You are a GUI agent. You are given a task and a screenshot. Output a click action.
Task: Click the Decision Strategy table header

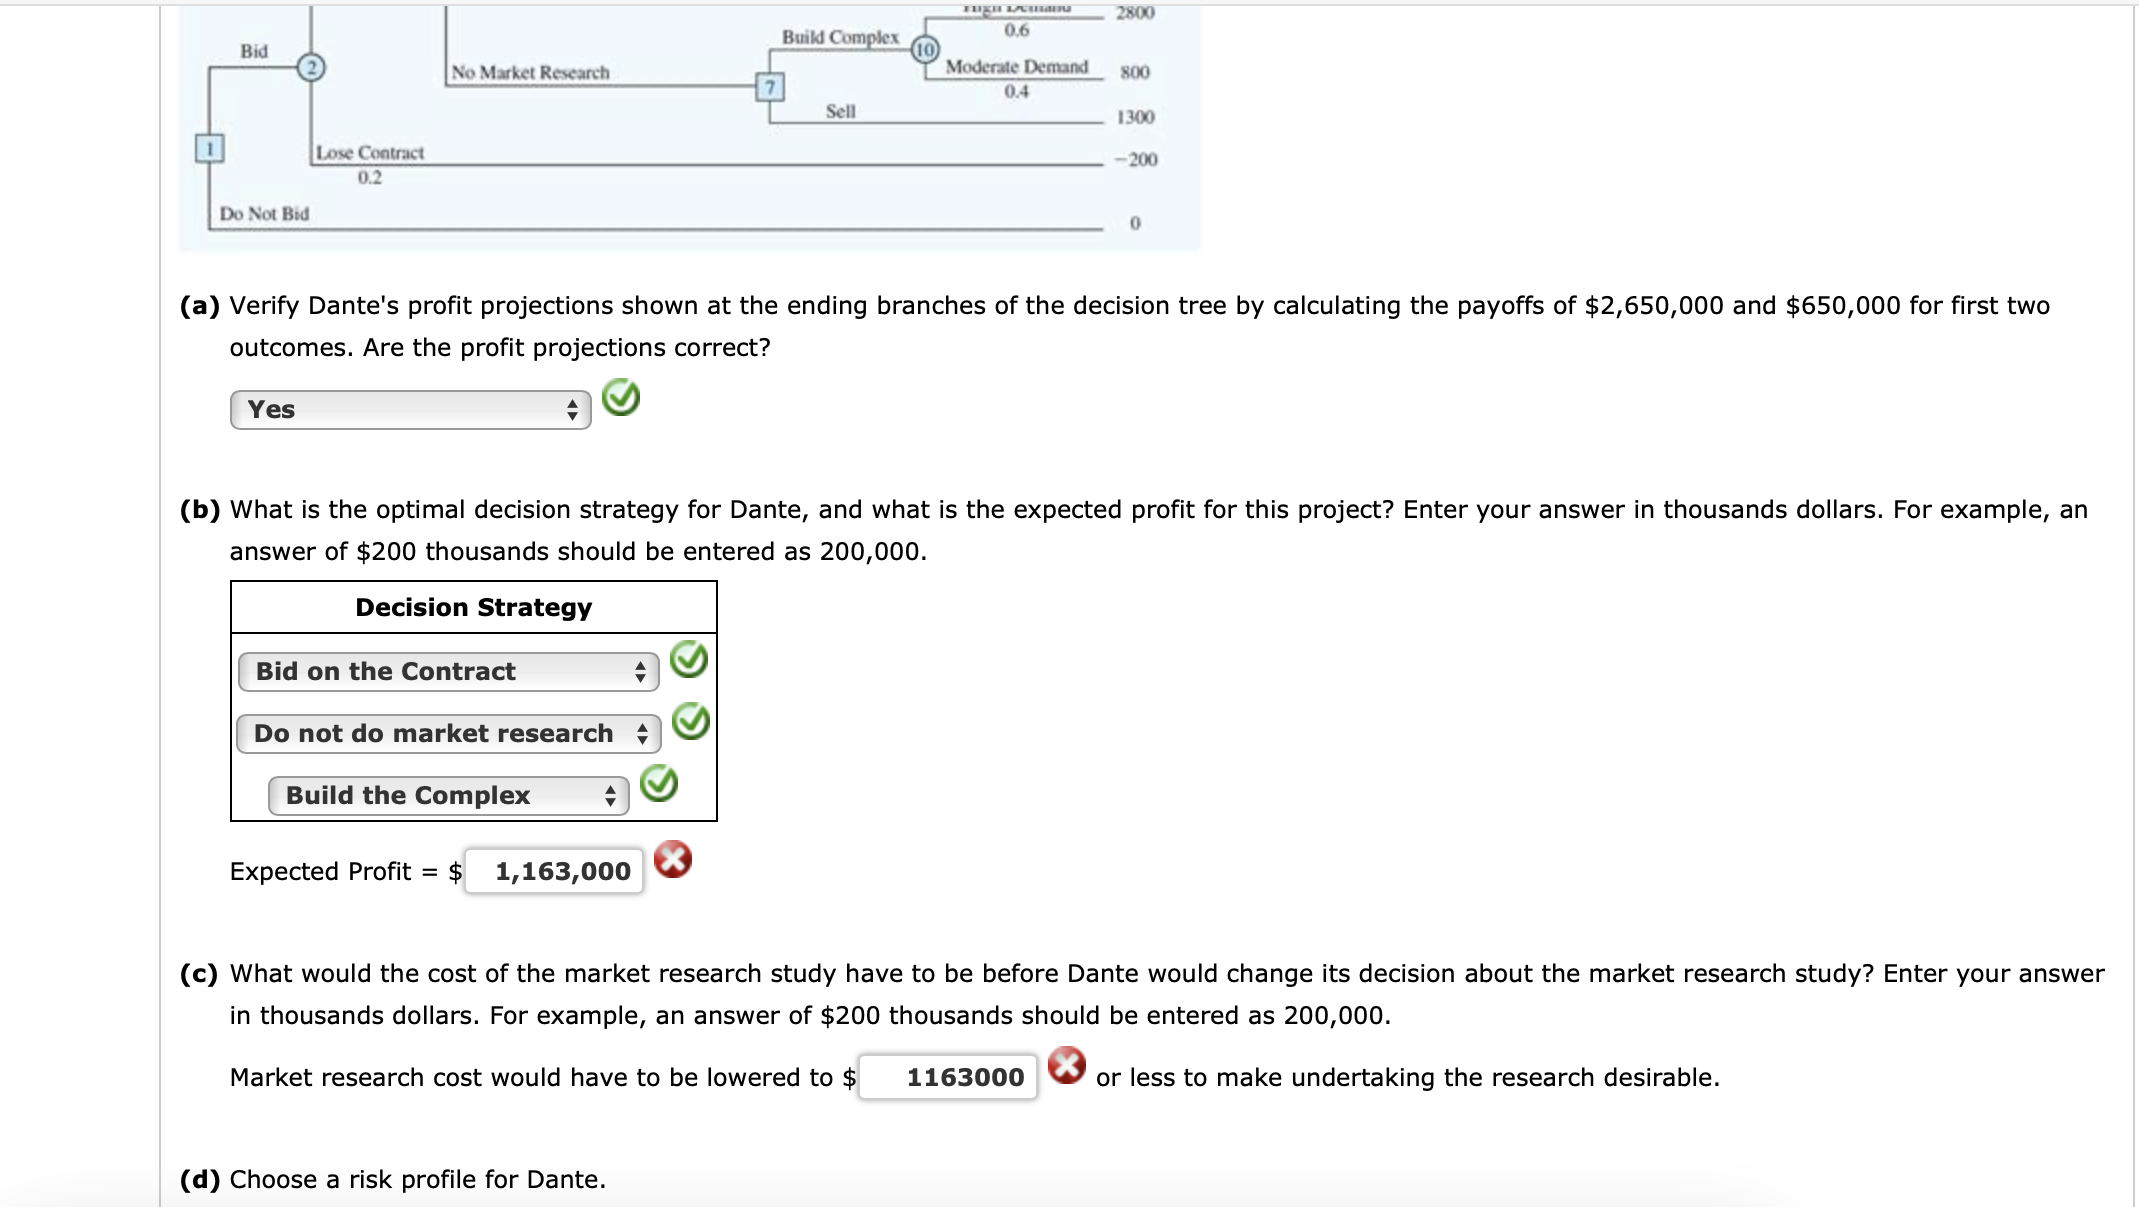tap(473, 608)
